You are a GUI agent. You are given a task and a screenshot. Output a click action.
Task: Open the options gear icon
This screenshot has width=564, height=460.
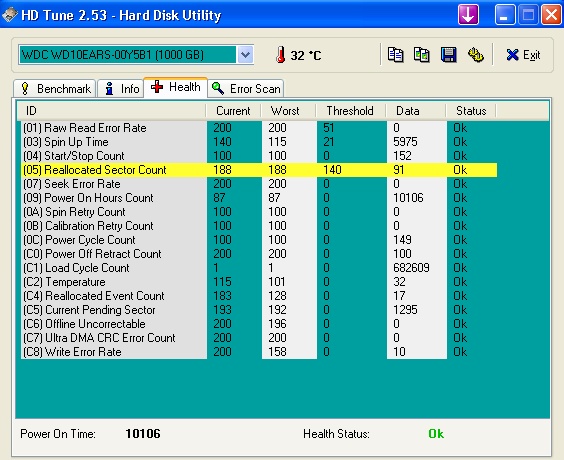pos(476,55)
